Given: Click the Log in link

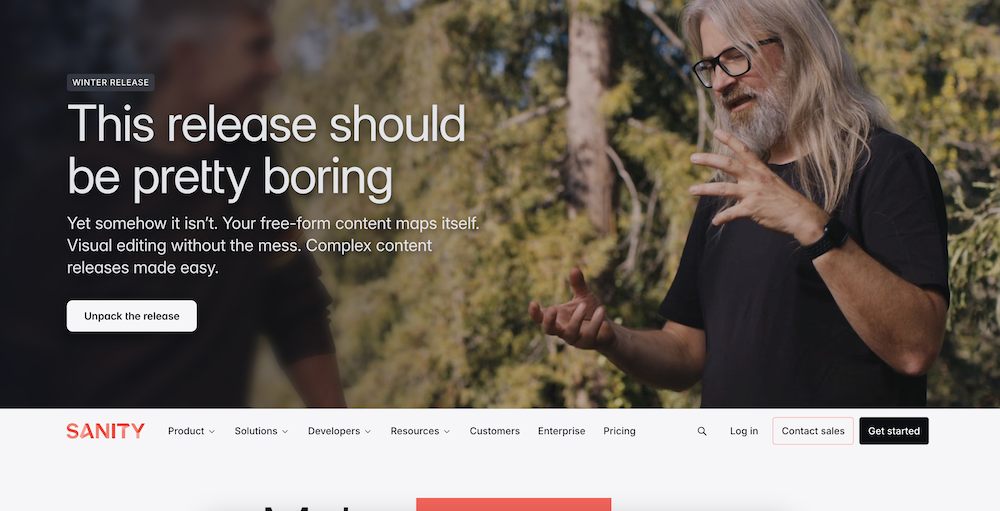Looking at the screenshot, I should coord(744,431).
